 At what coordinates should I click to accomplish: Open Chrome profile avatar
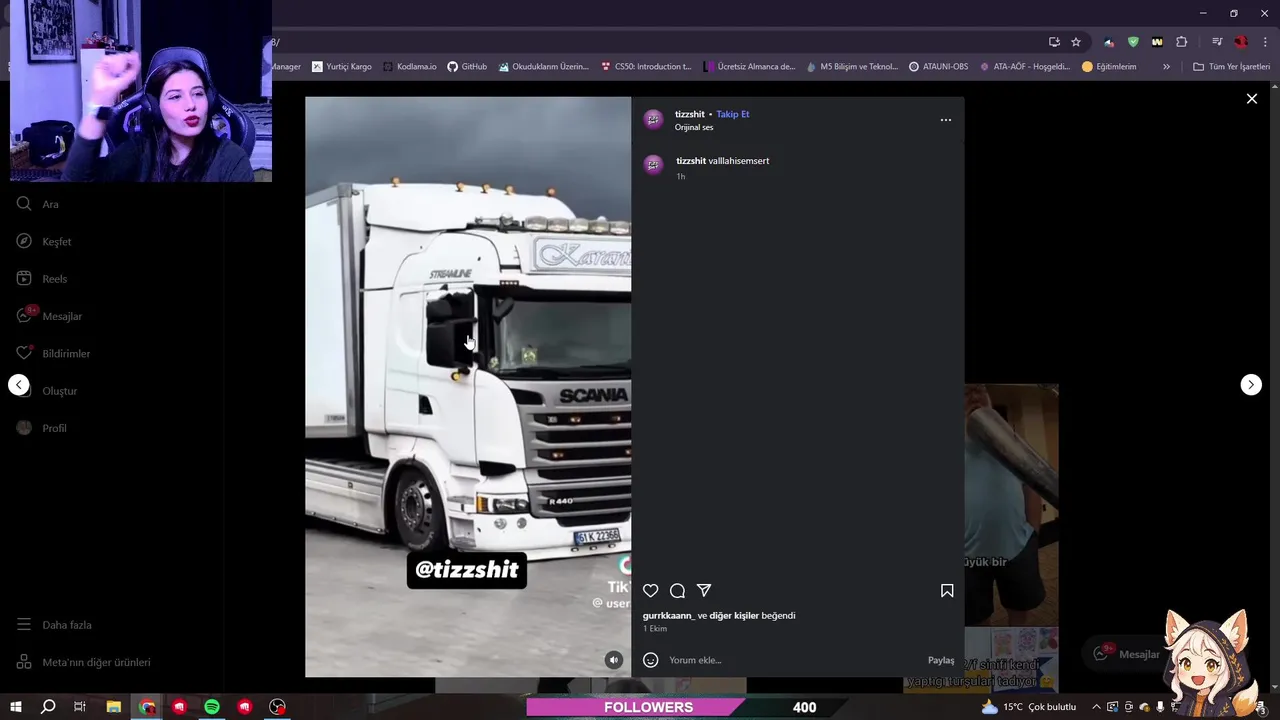coord(1241,42)
